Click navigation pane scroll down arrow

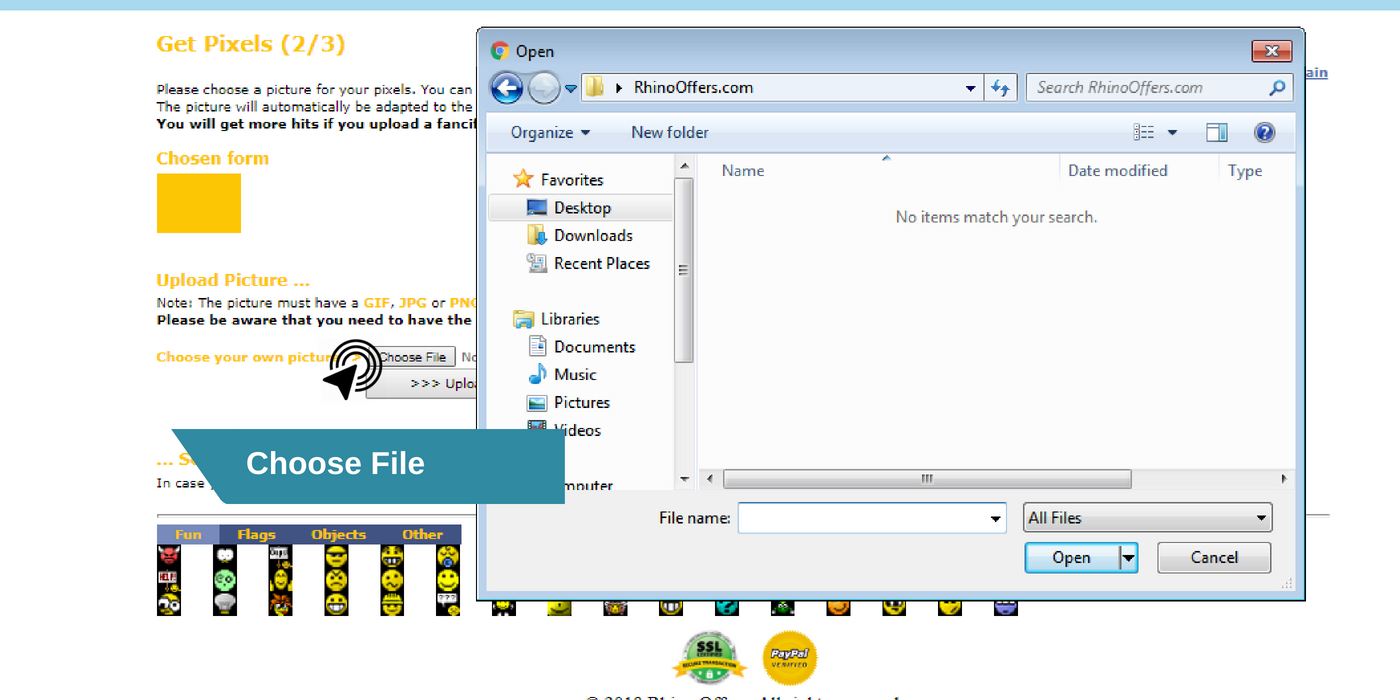pyautogui.click(x=684, y=479)
